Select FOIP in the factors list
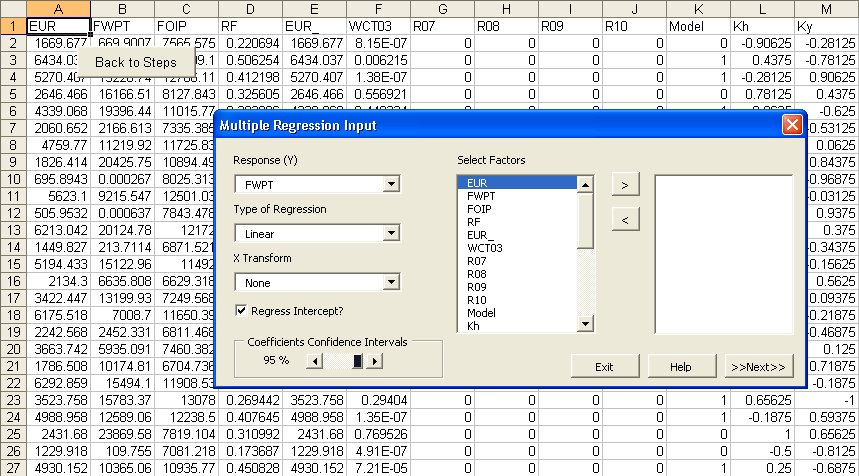This screenshot has height=476, width=859. pyautogui.click(x=517, y=209)
